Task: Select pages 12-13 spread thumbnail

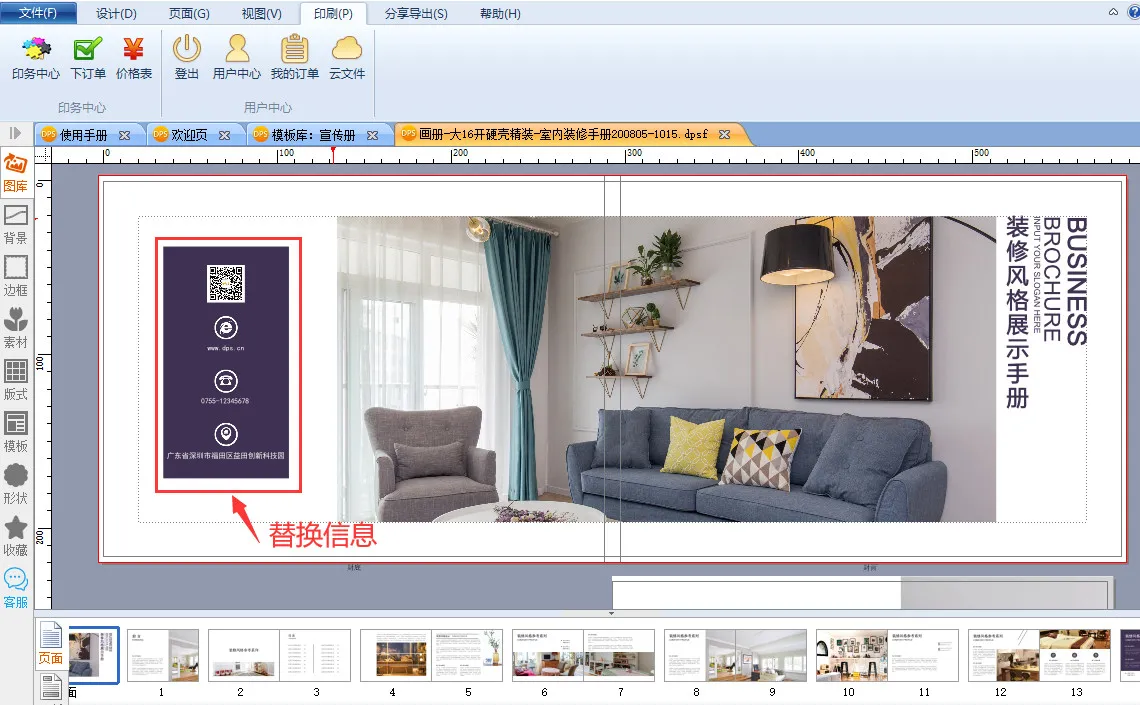Action: pos(1039,655)
